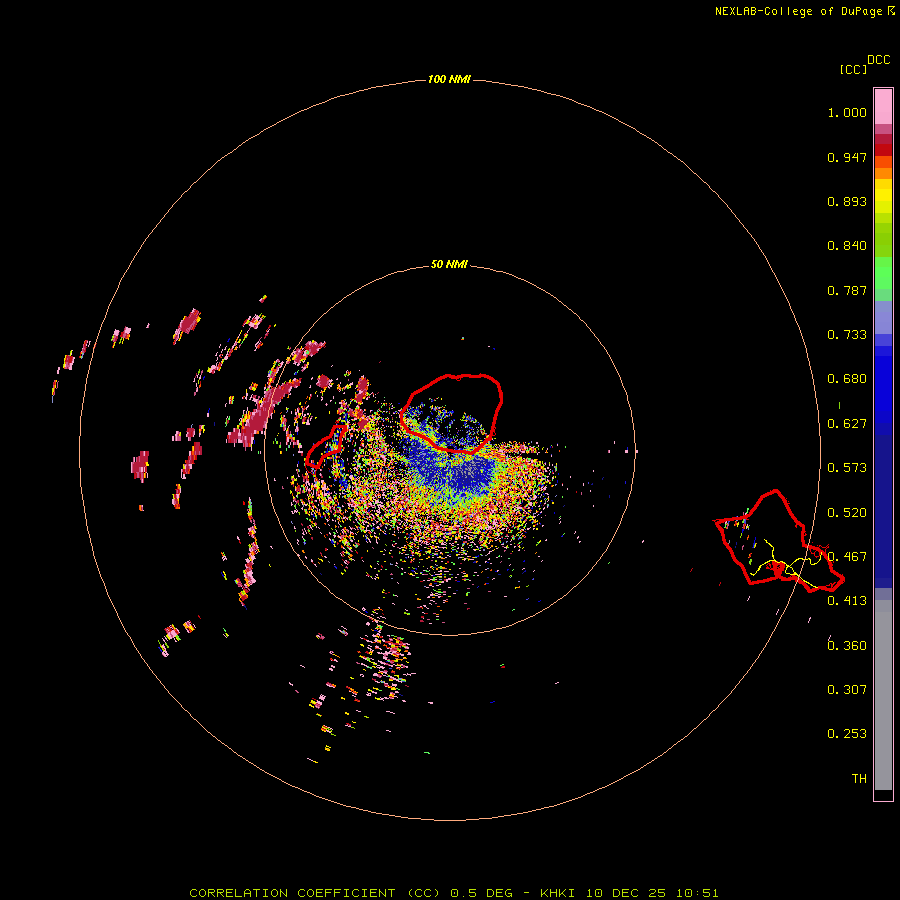Viewport: 900px width, 900px height.
Task: Pick the lavender swatch beside 0.733
Action: coord(883,318)
